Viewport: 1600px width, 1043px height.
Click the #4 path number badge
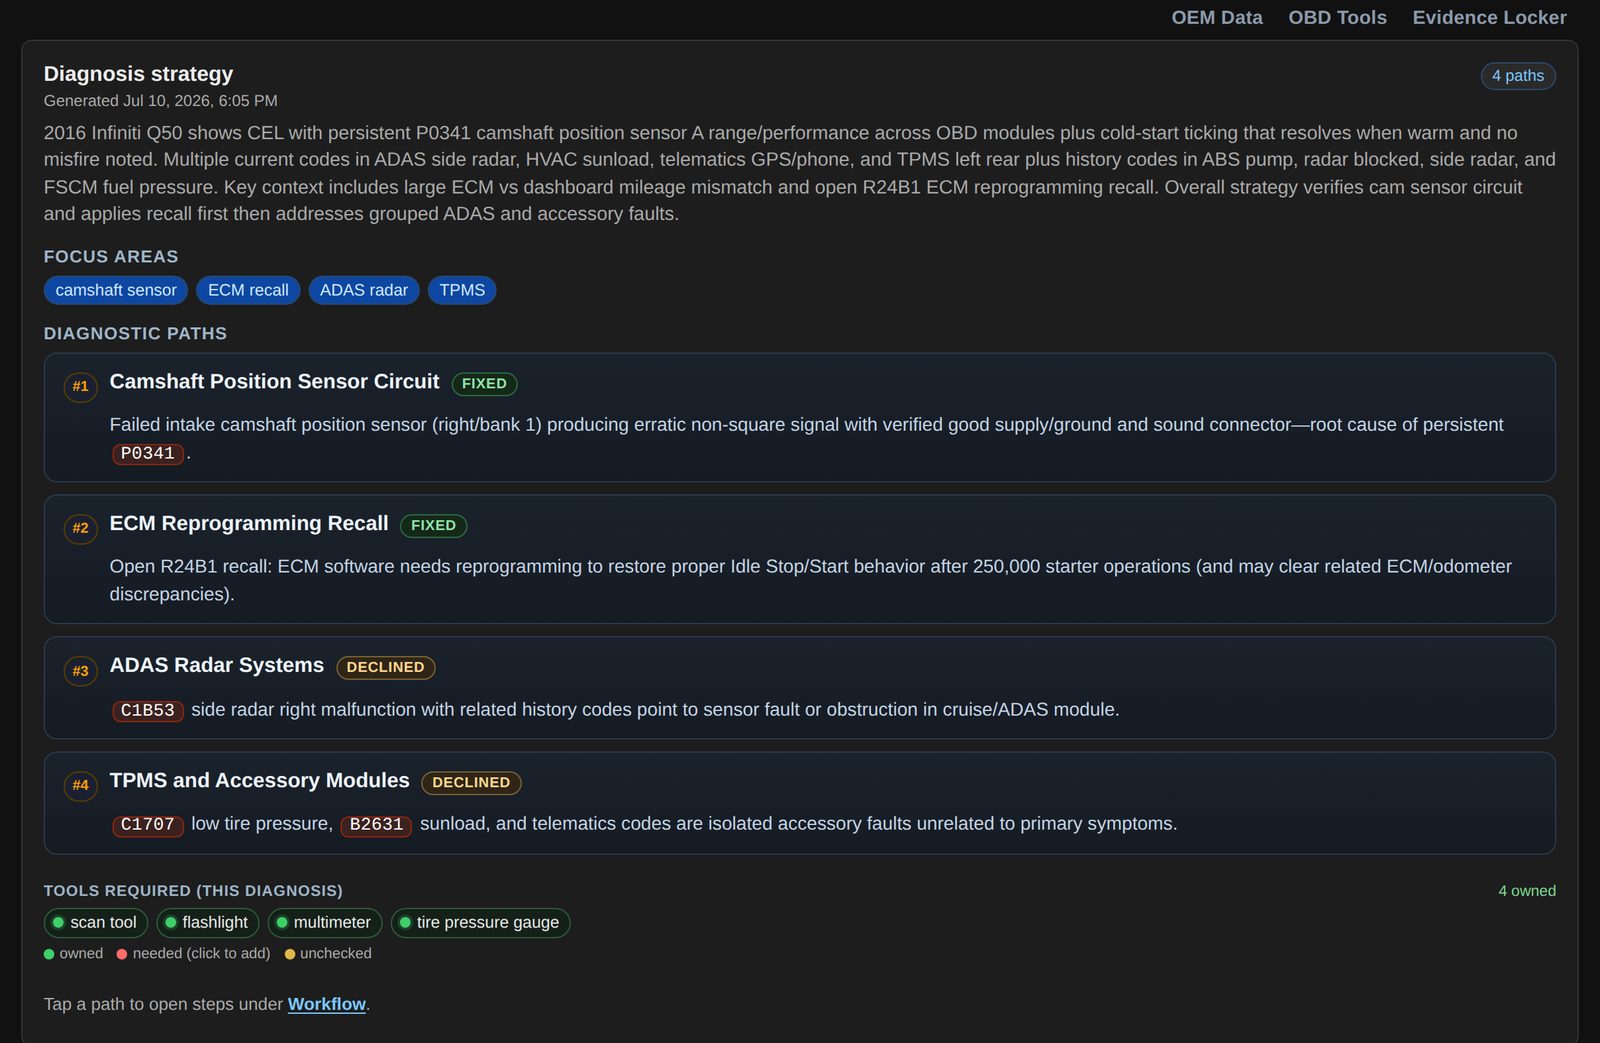(x=80, y=785)
